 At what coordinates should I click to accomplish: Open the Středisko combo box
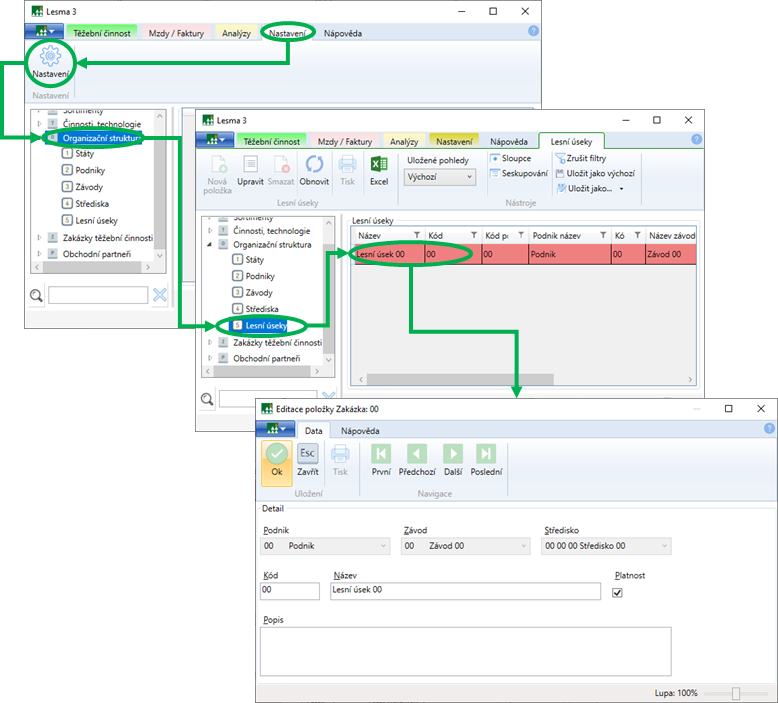click(x=605, y=546)
